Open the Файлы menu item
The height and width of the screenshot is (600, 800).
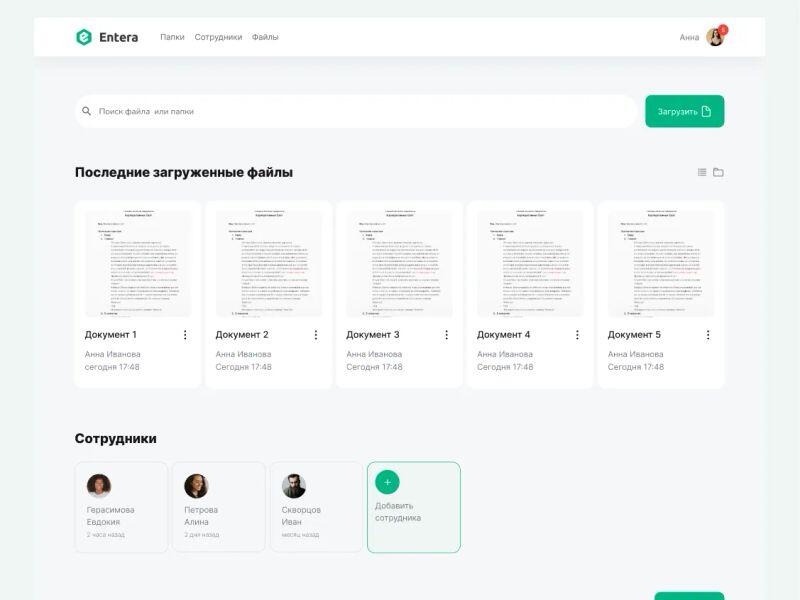tap(265, 37)
